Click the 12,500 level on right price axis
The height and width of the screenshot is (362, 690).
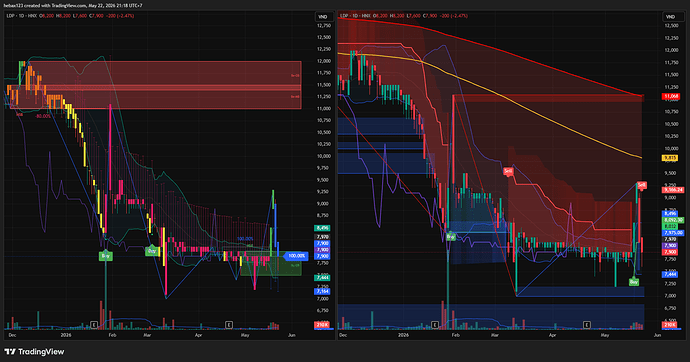point(671,26)
